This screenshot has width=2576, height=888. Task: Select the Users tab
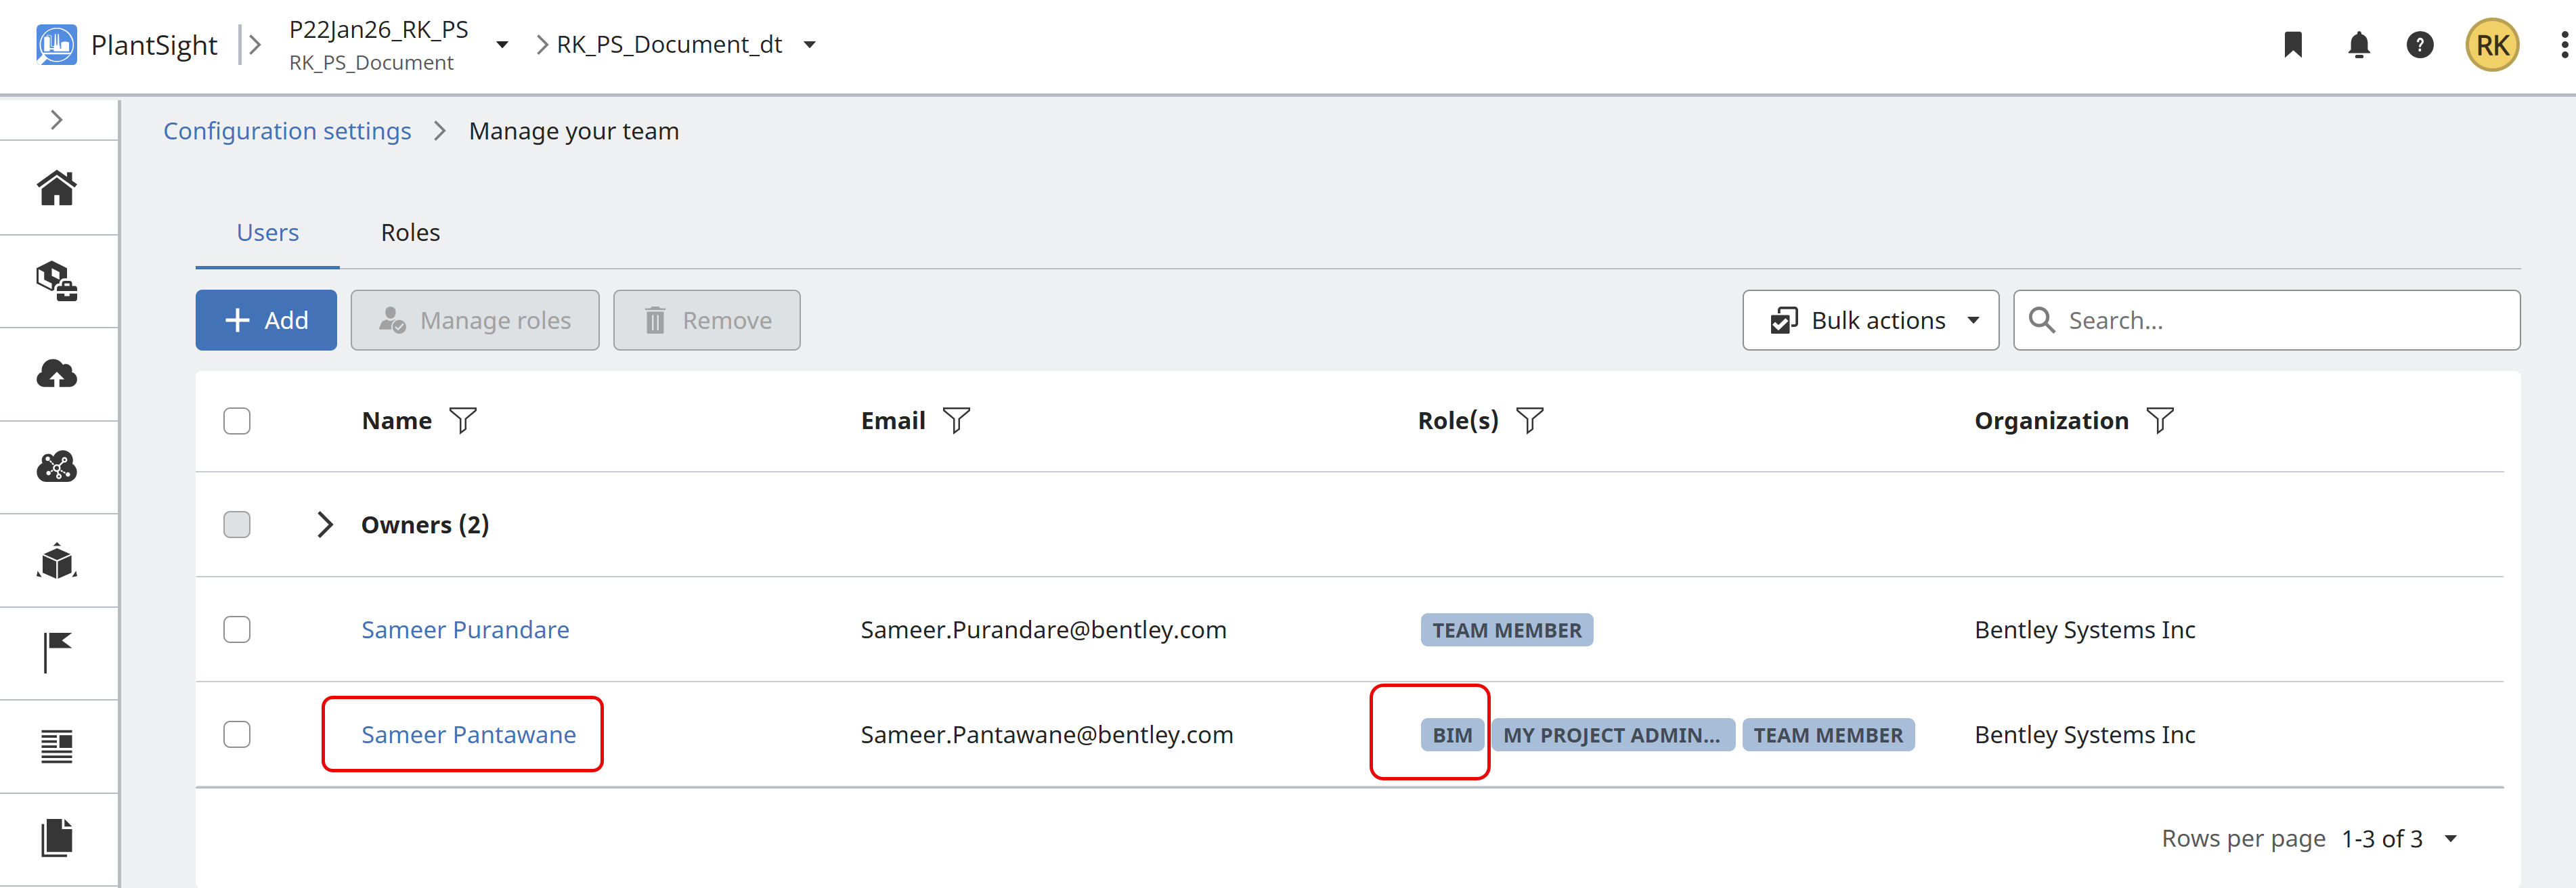267,233
